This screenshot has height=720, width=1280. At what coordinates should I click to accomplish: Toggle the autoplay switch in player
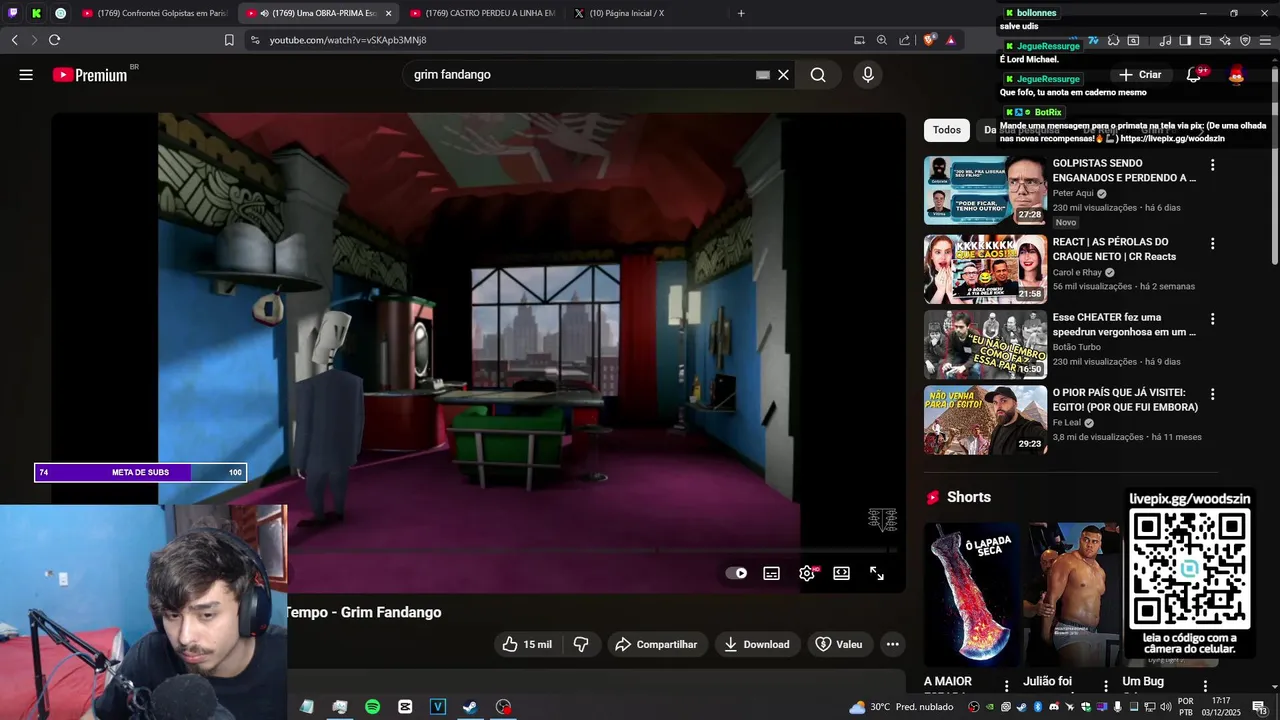(x=736, y=573)
